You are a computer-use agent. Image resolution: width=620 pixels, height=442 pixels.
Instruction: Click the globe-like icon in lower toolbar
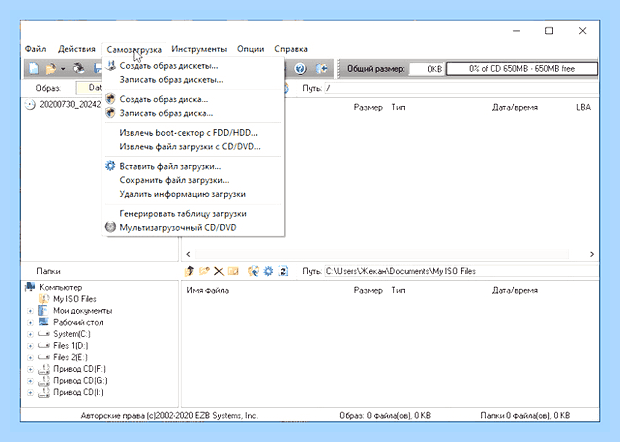click(x=253, y=271)
